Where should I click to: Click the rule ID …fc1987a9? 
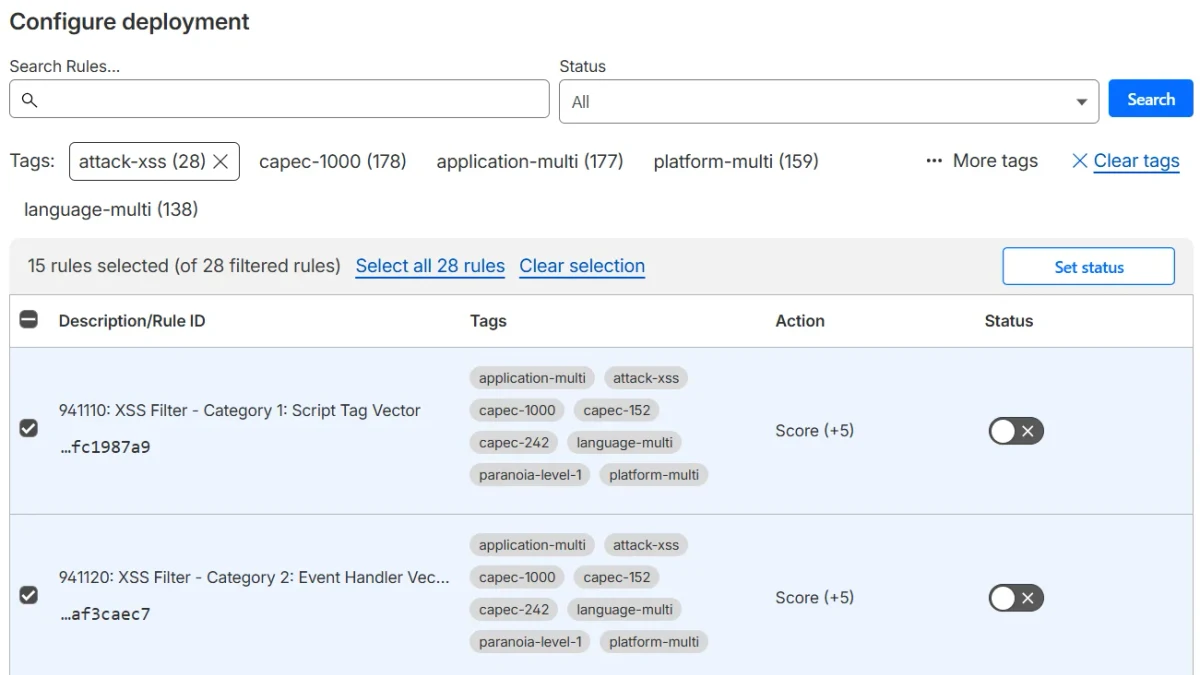tap(105, 447)
